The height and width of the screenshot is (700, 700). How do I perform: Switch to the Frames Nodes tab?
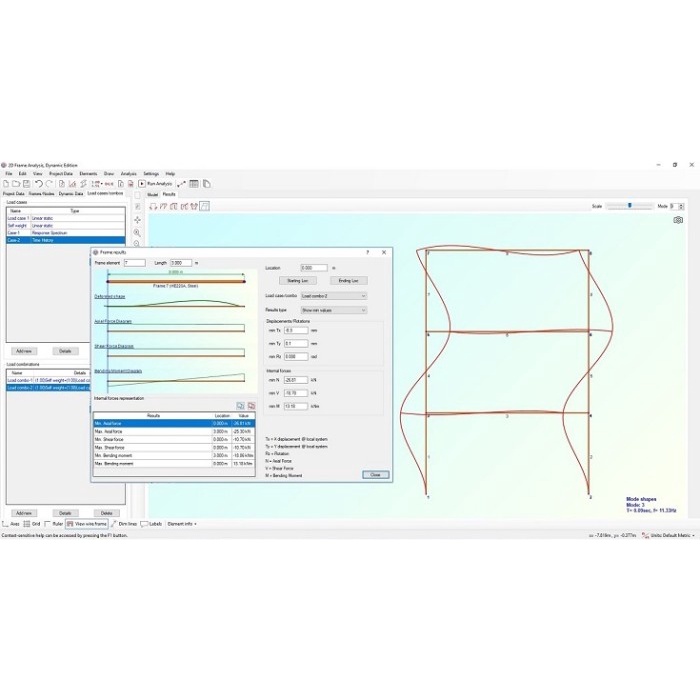click(x=42, y=194)
